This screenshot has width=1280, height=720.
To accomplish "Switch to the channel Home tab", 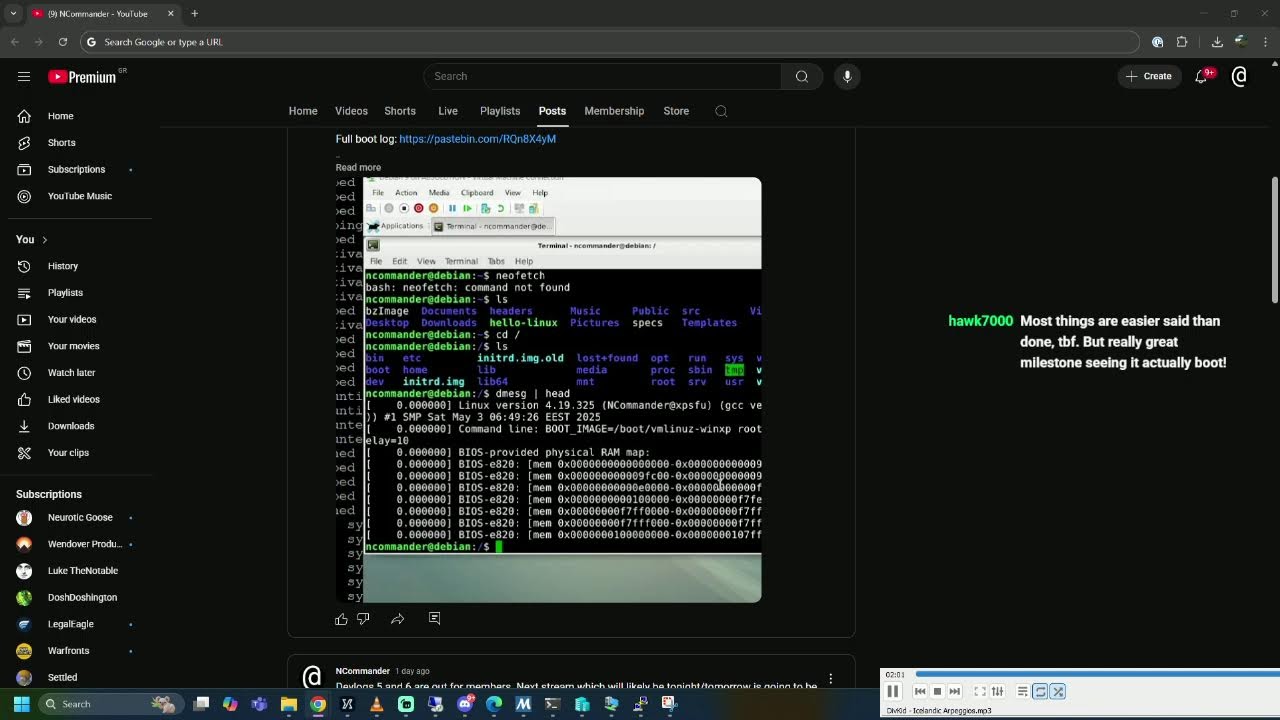I will click(303, 111).
